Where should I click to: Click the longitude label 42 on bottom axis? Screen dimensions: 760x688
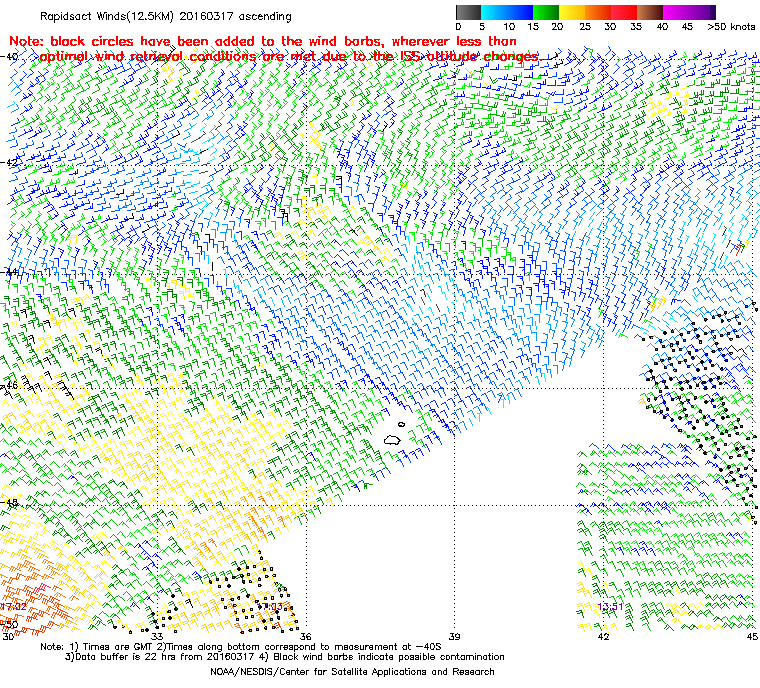pyautogui.click(x=603, y=636)
